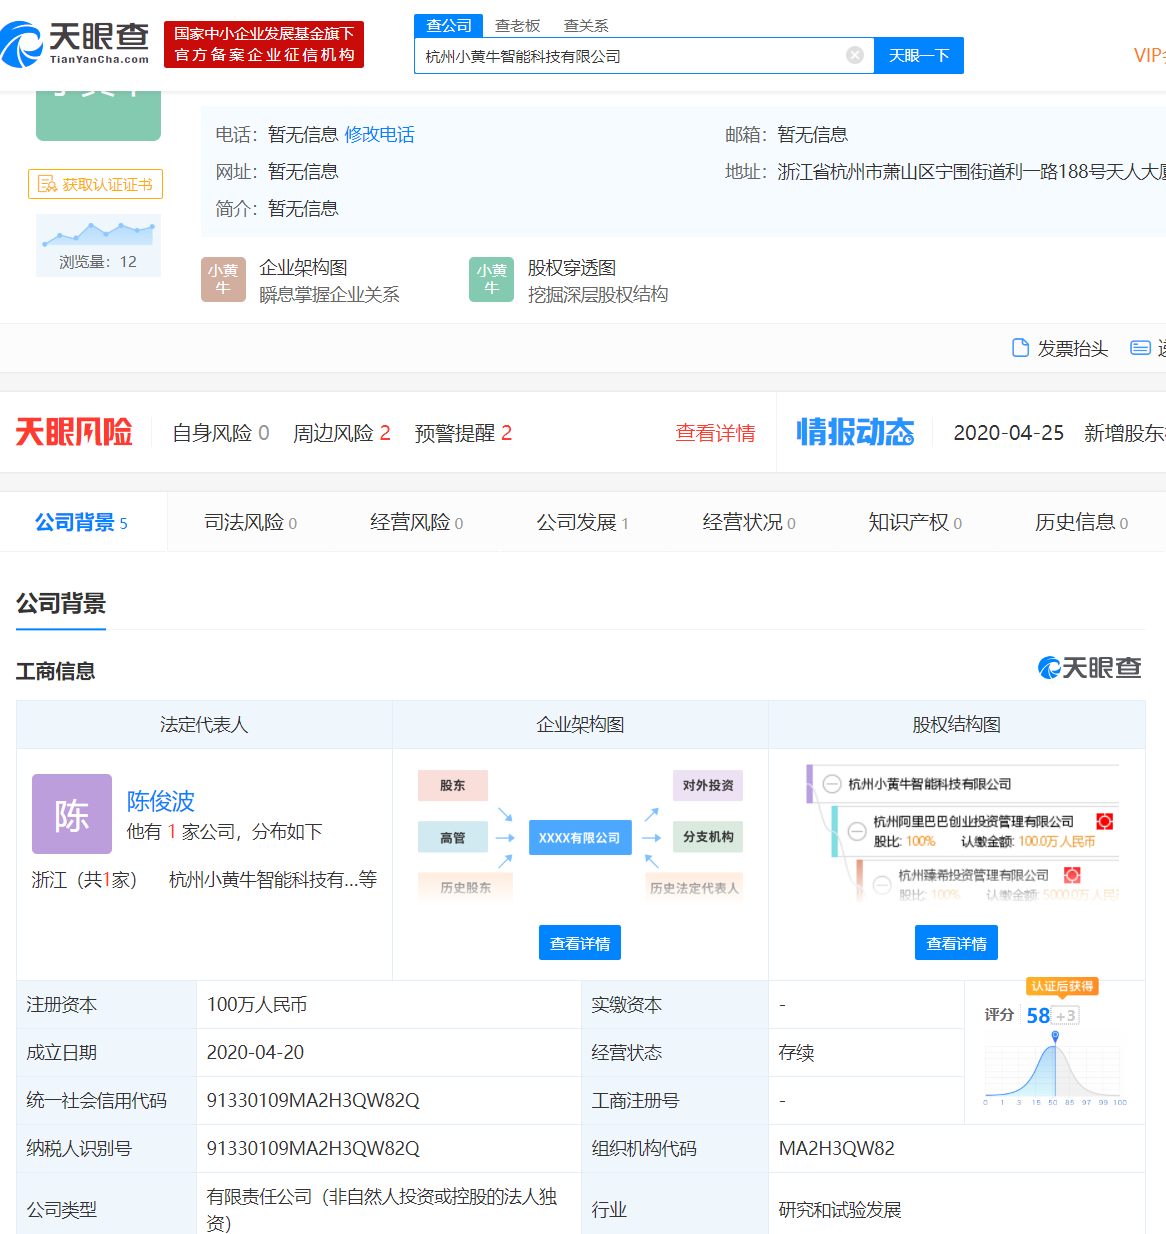This screenshot has height=1234, width=1166.
Task: Switch to 查老板 search tab
Action: pyautogui.click(x=517, y=25)
